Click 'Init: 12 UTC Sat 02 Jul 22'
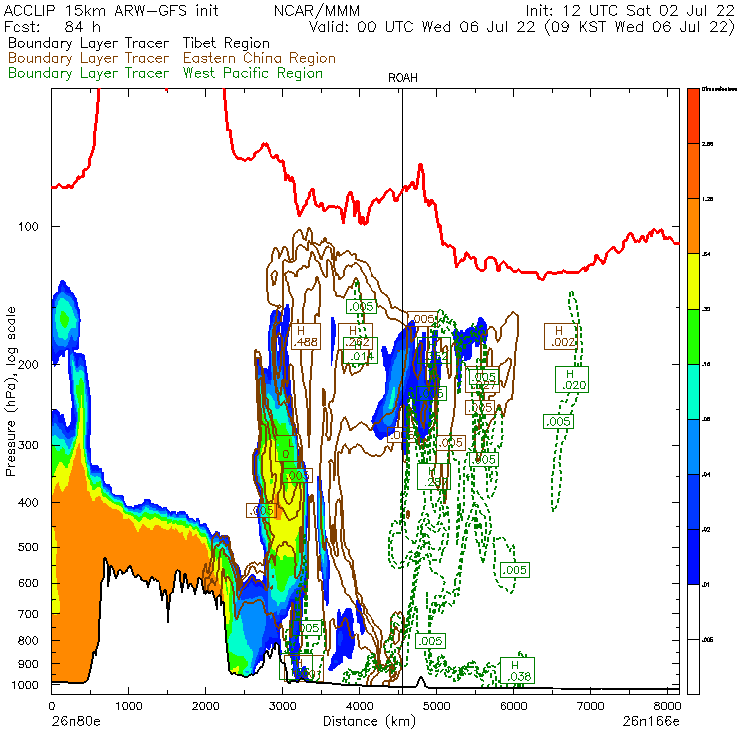 click(x=631, y=10)
